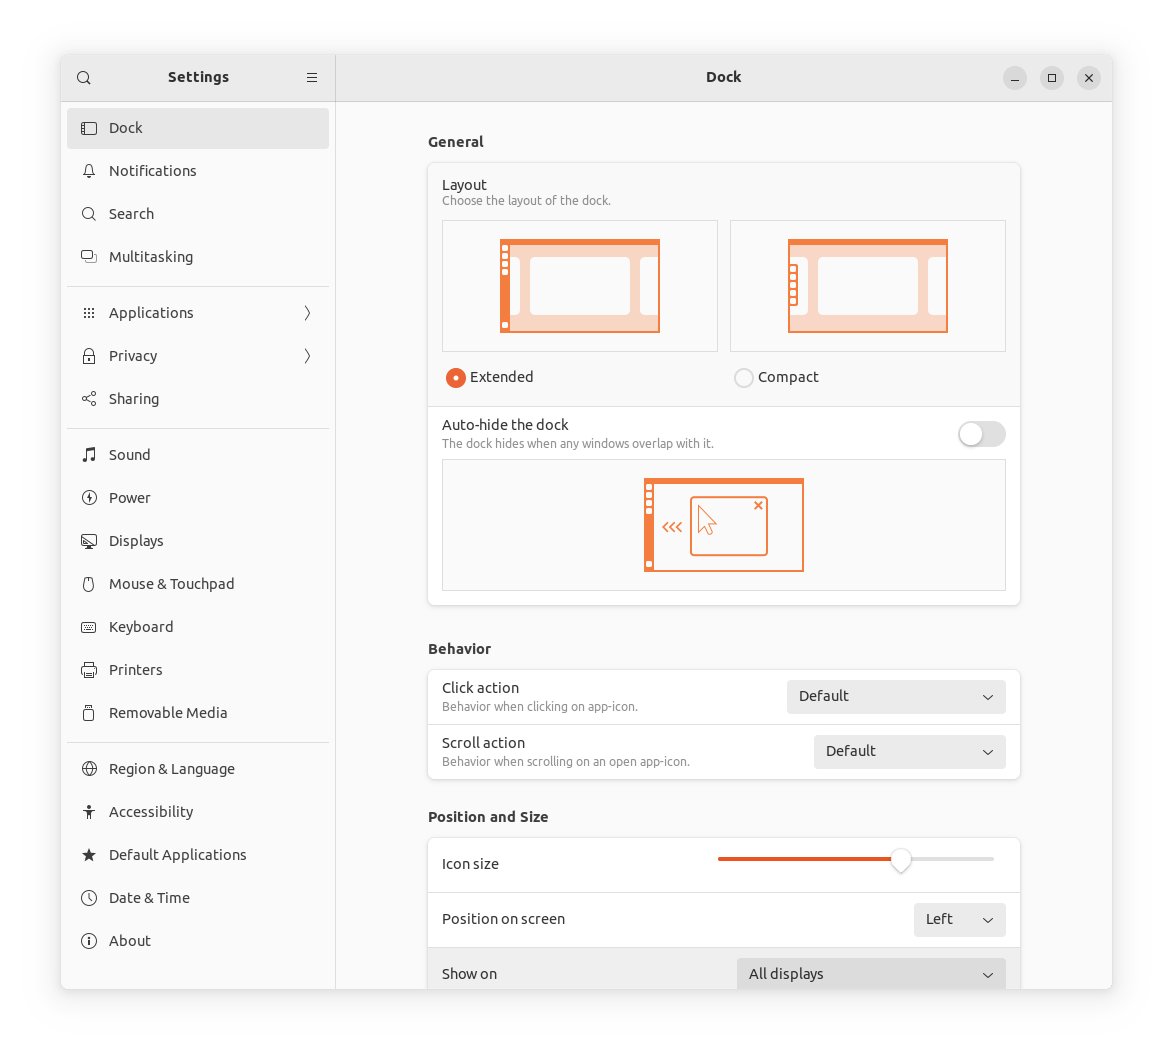Image resolution: width=1173 pixels, height=1056 pixels.
Task: Select the Extended layout radio button
Action: point(456,377)
